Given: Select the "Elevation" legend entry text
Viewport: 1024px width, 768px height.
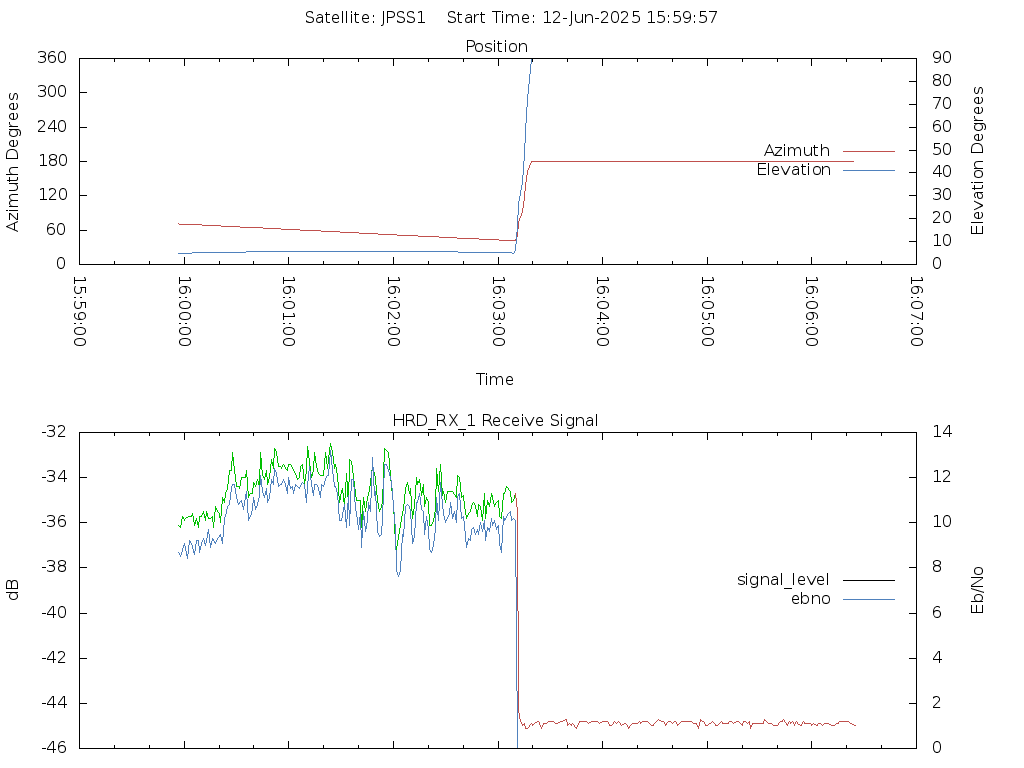Looking at the screenshot, I should click(793, 170).
